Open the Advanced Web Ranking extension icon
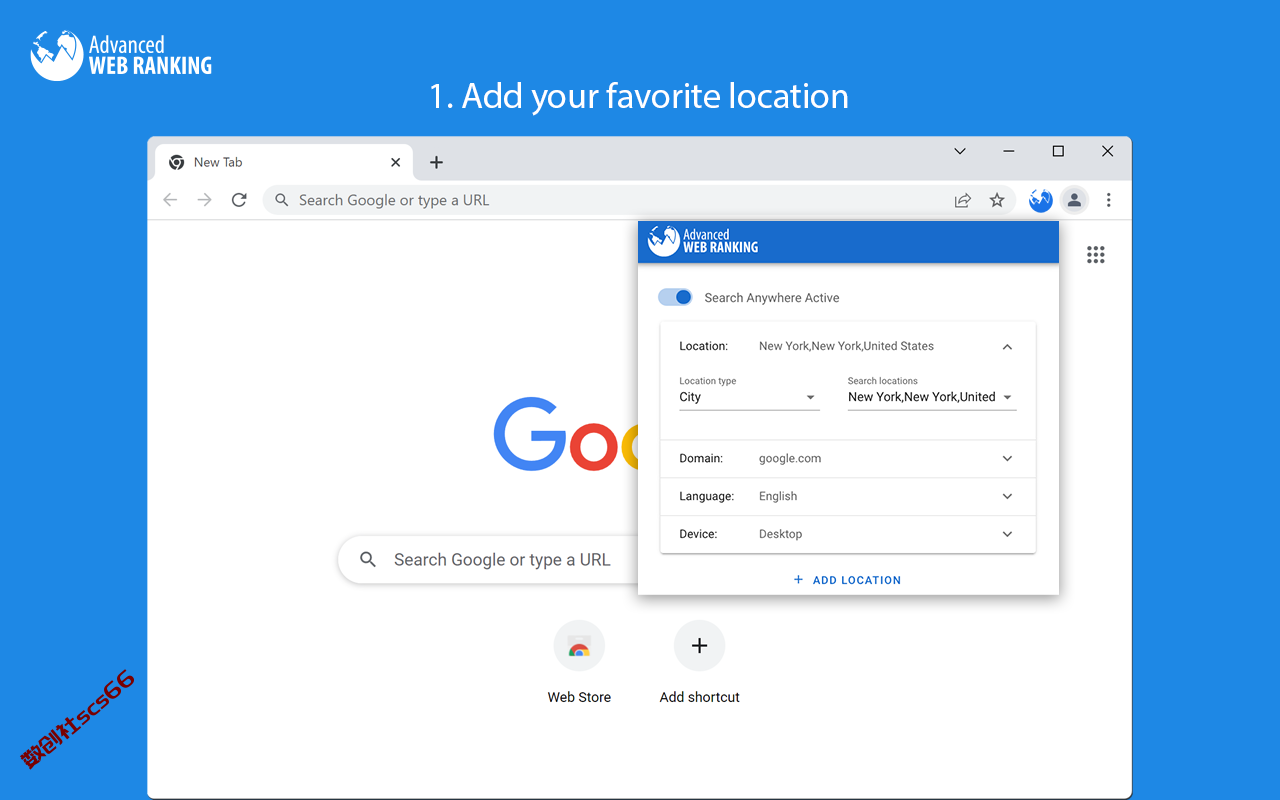Viewport: 1280px width, 800px height. (x=1041, y=200)
